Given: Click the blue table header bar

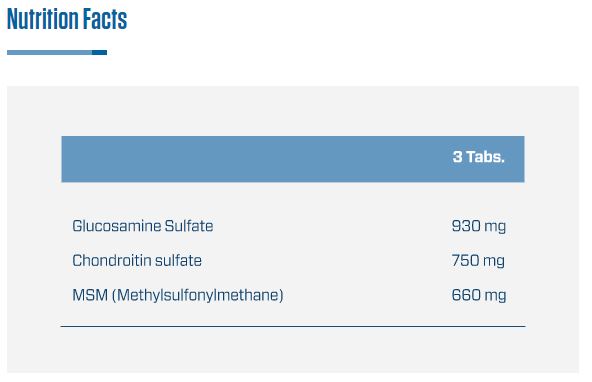Looking at the screenshot, I should click(x=293, y=159).
